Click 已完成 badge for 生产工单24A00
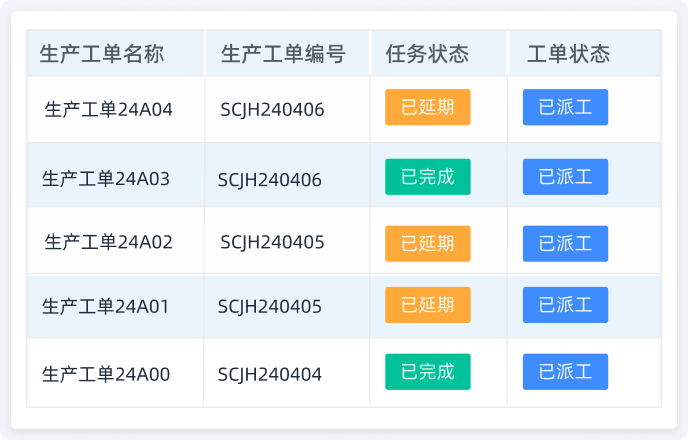This screenshot has height=443, width=688. (428, 372)
